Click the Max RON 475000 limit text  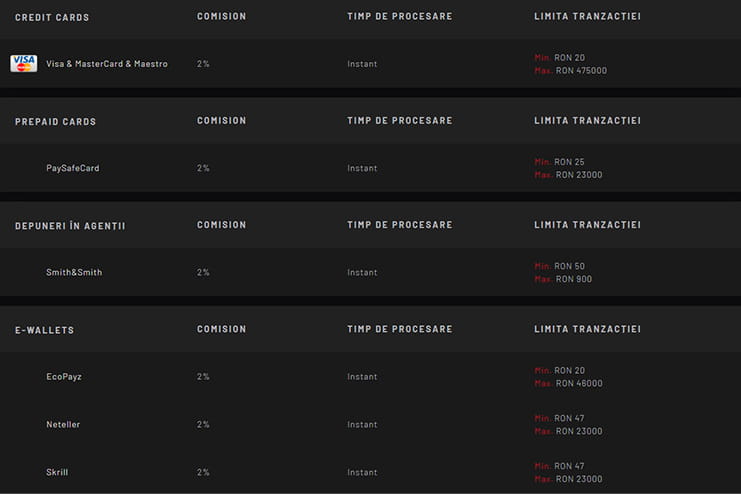pyautogui.click(x=571, y=71)
